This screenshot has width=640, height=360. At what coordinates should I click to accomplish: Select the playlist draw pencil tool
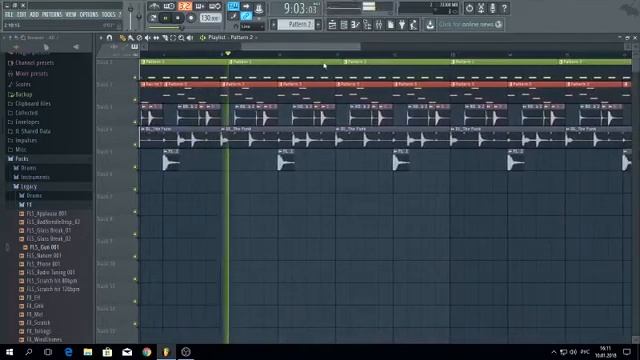click(x=122, y=38)
